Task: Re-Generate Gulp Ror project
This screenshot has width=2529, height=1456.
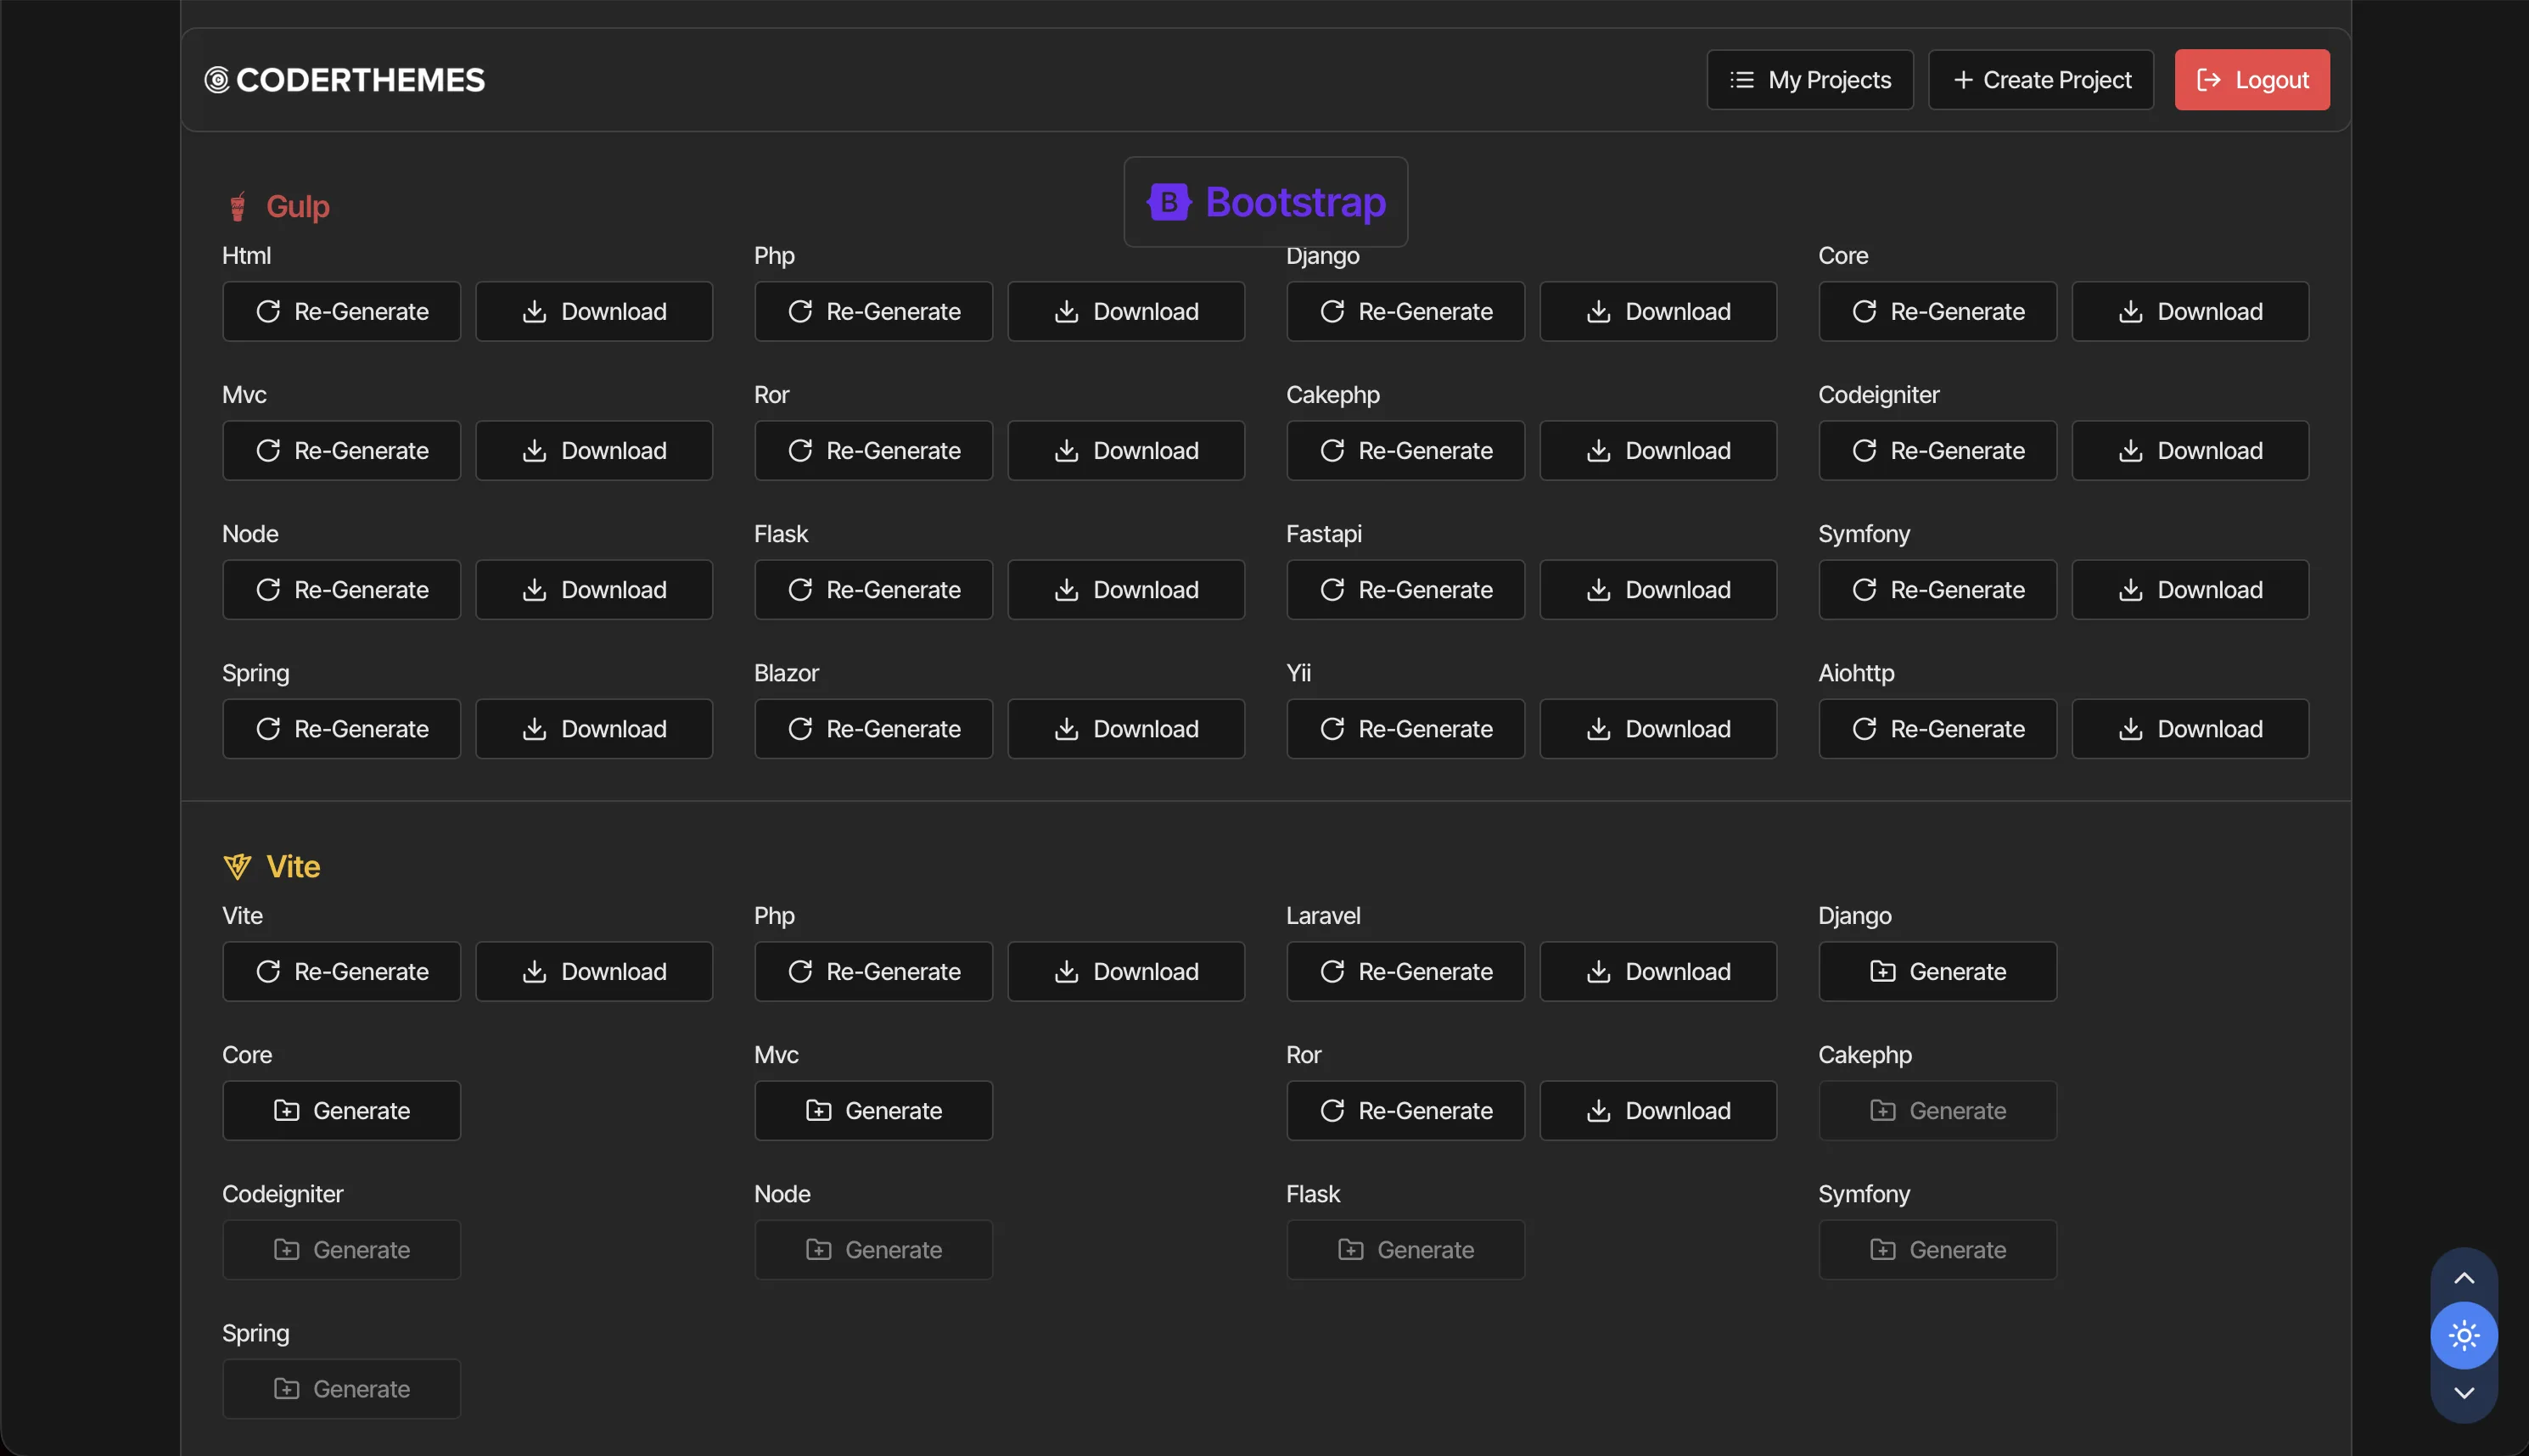Action: pos(873,450)
